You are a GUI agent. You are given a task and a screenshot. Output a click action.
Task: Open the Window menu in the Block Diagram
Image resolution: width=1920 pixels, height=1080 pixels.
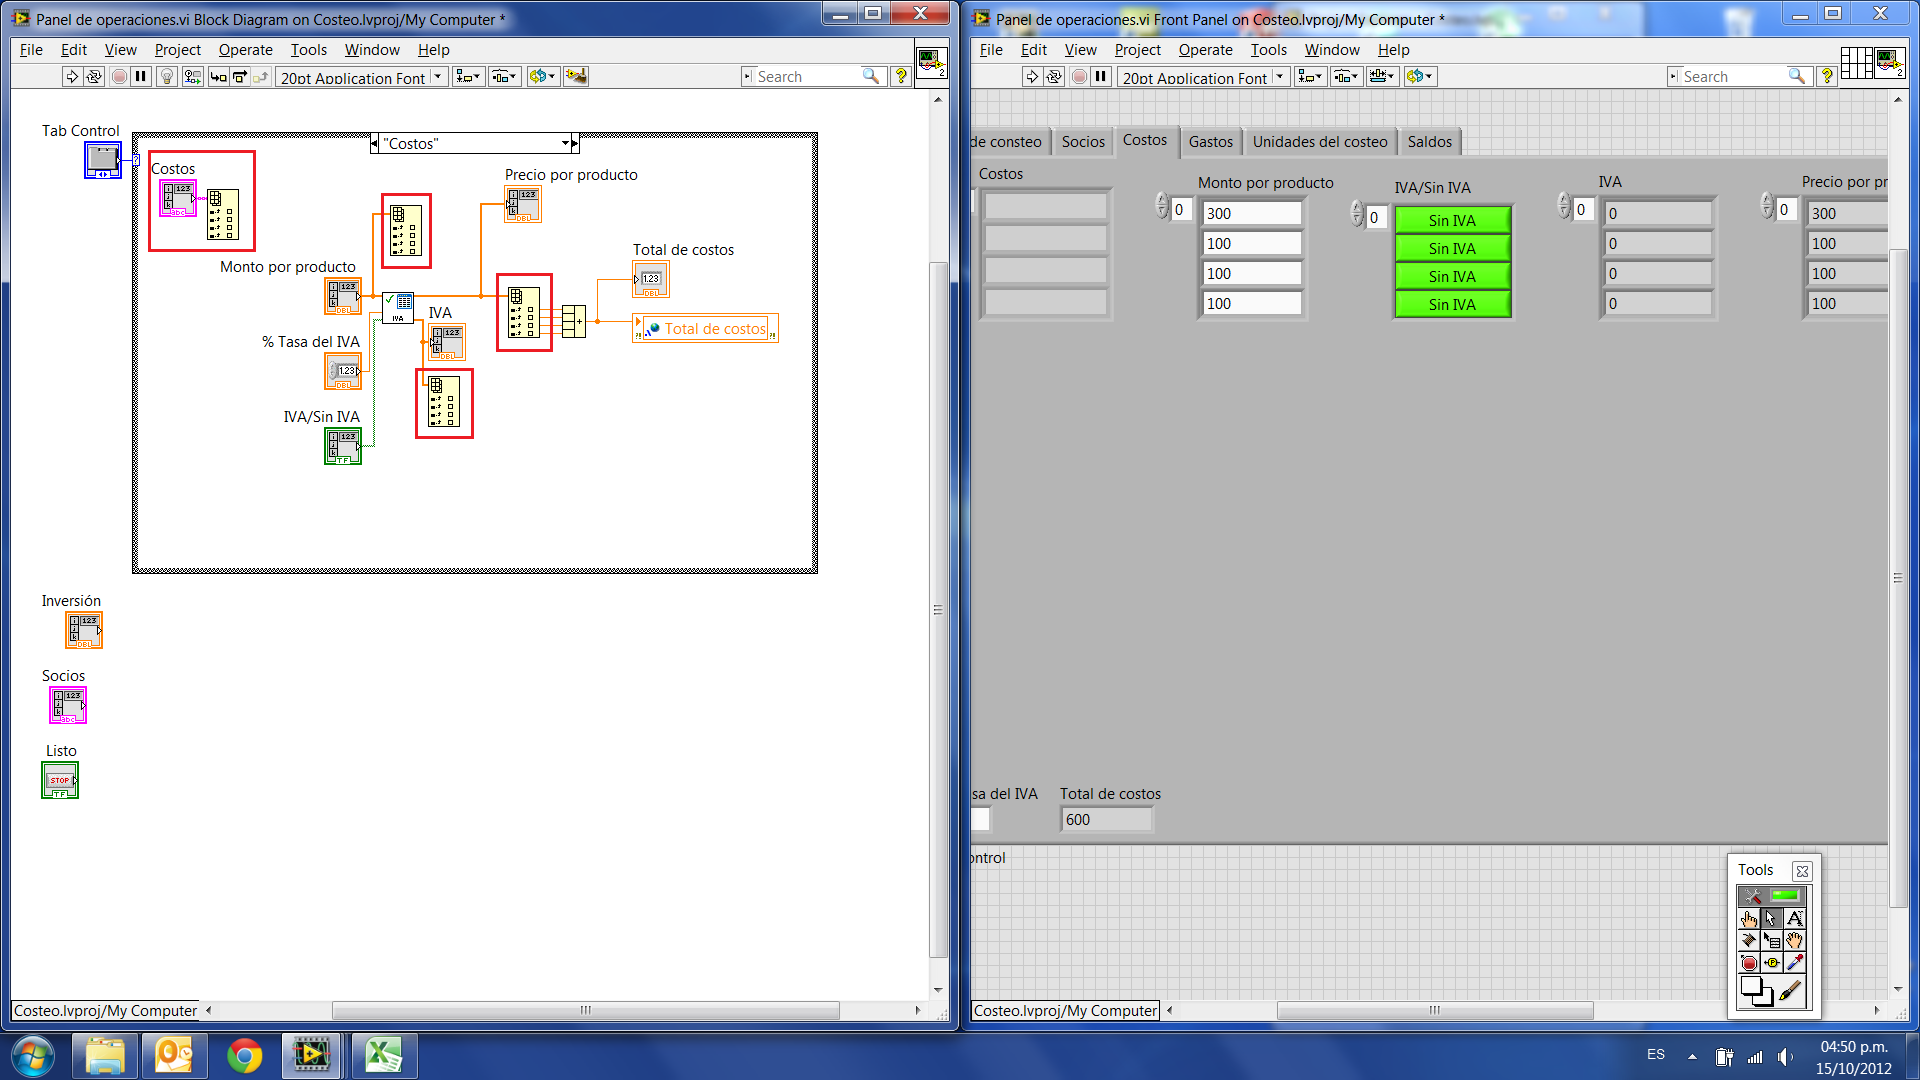coord(372,49)
